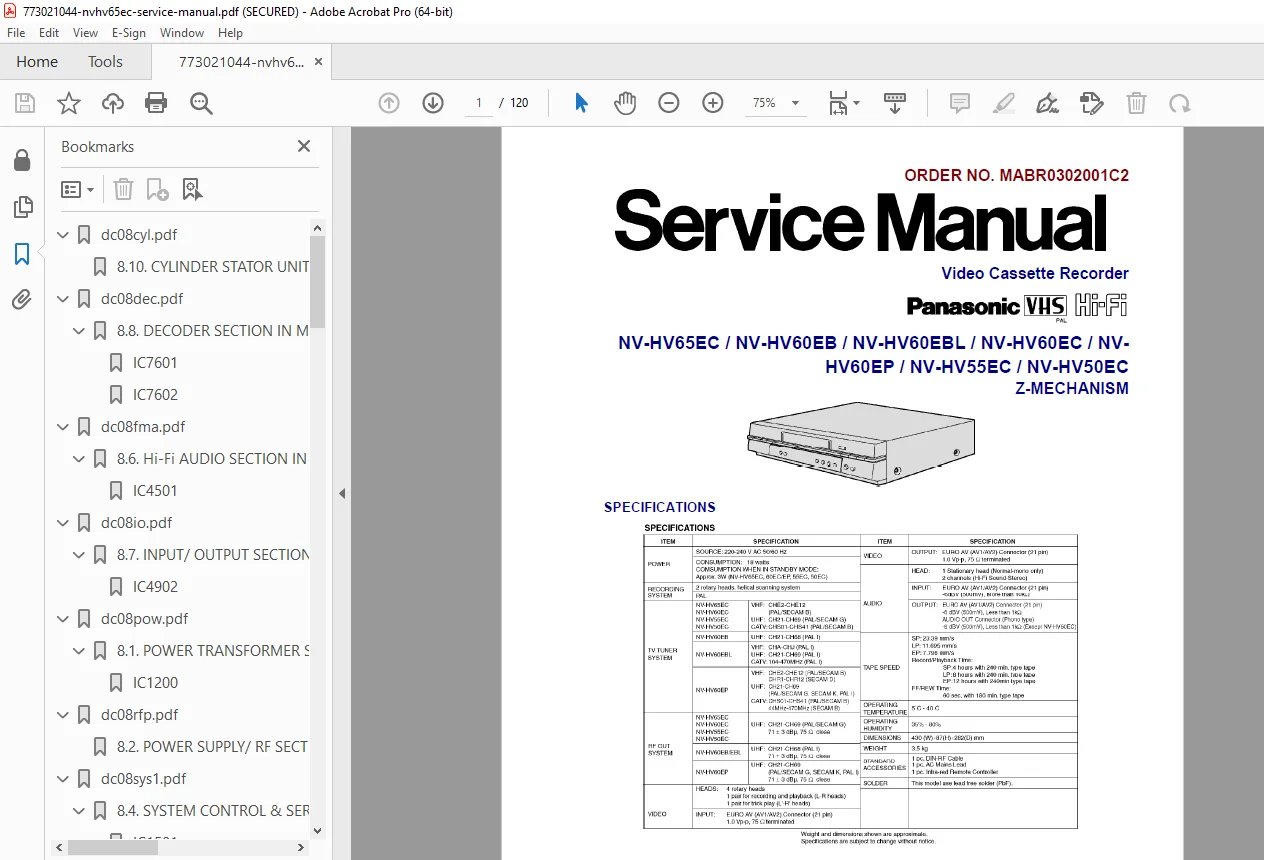The width and height of the screenshot is (1264, 860).
Task: Open the Window menu
Action: 182,33
